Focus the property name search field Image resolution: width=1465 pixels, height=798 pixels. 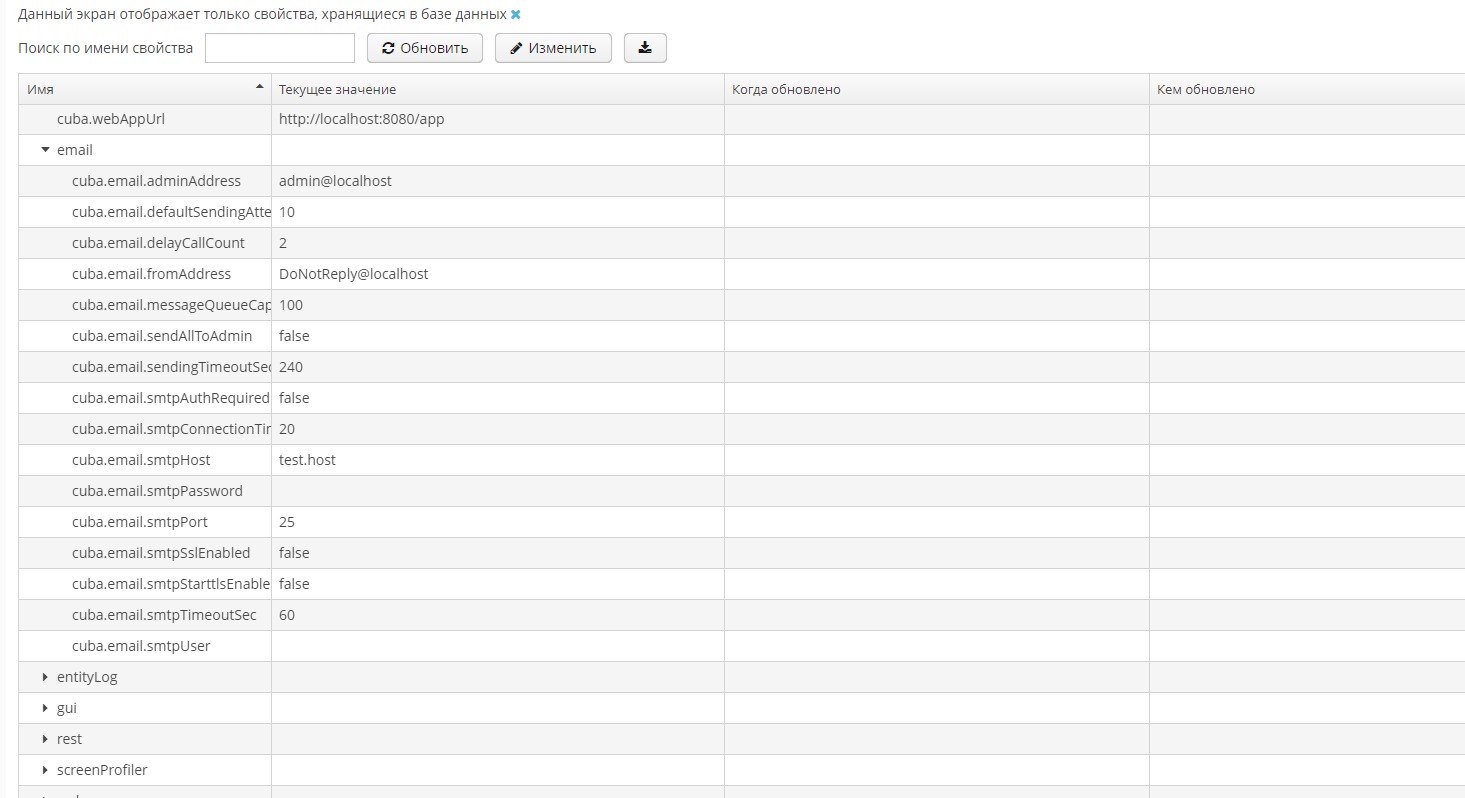point(280,48)
